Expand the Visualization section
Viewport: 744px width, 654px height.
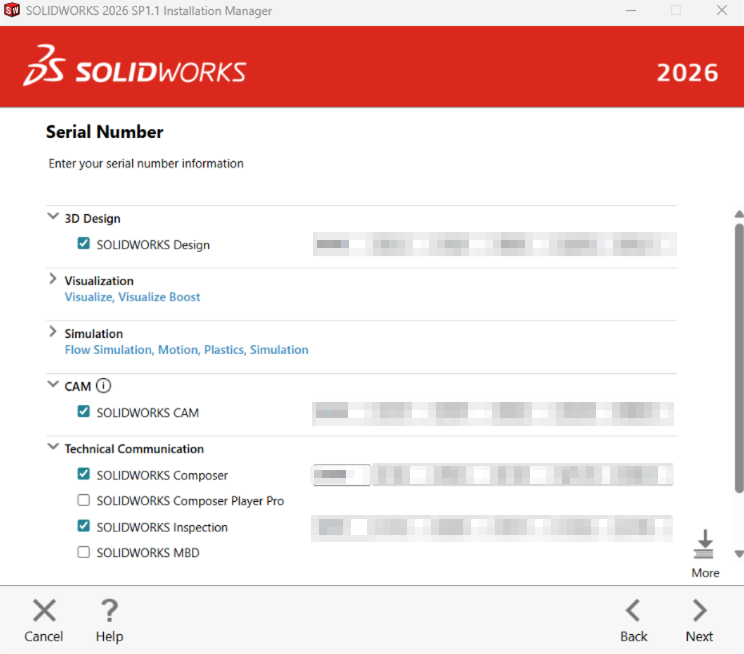click(53, 279)
